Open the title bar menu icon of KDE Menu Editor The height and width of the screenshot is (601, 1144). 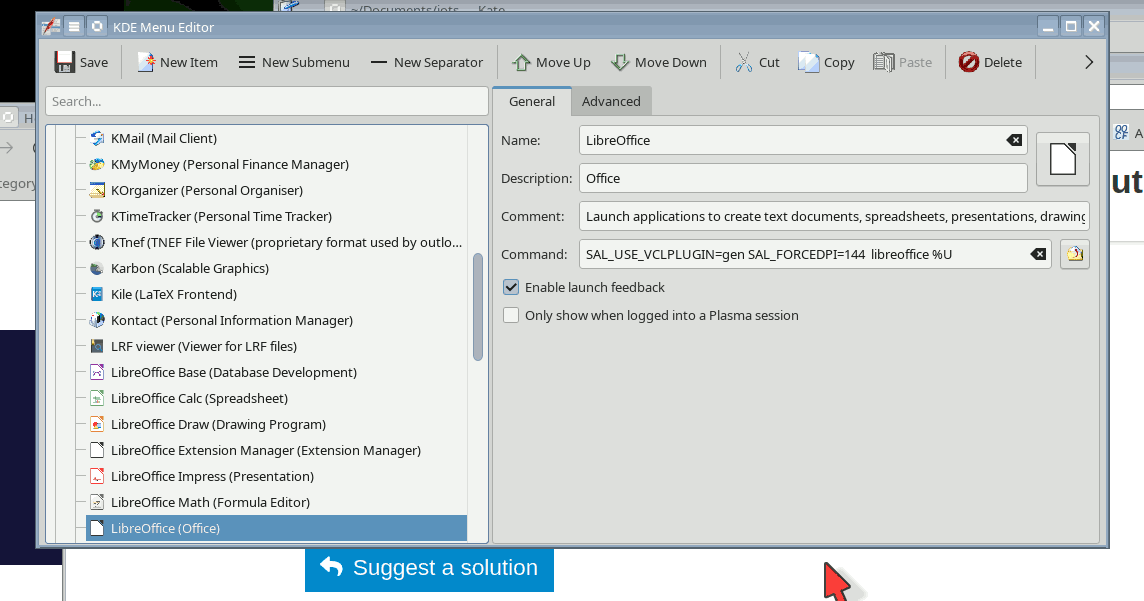(x=74, y=27)
